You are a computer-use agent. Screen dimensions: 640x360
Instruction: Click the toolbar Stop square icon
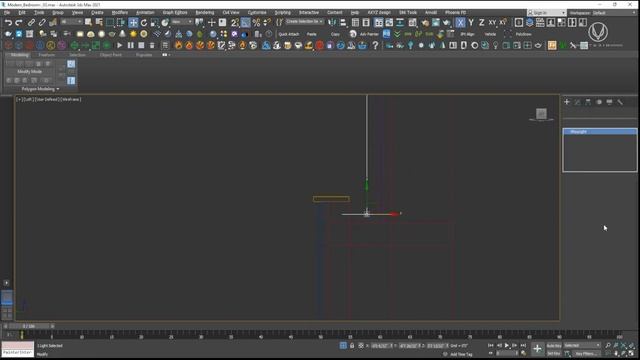(x=141, y=45)
